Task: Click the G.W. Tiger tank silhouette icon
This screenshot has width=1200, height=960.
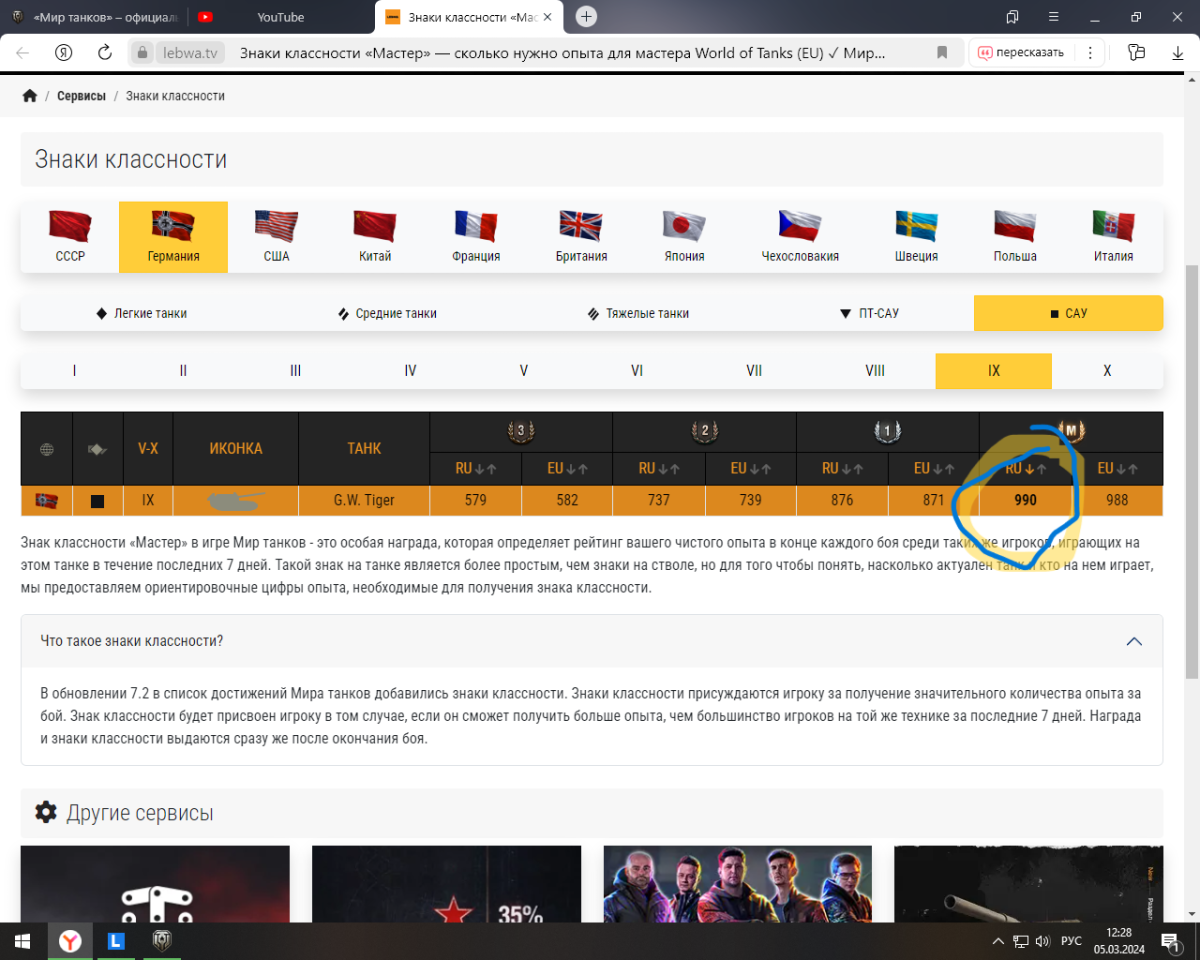Action: tap(235, 500)
